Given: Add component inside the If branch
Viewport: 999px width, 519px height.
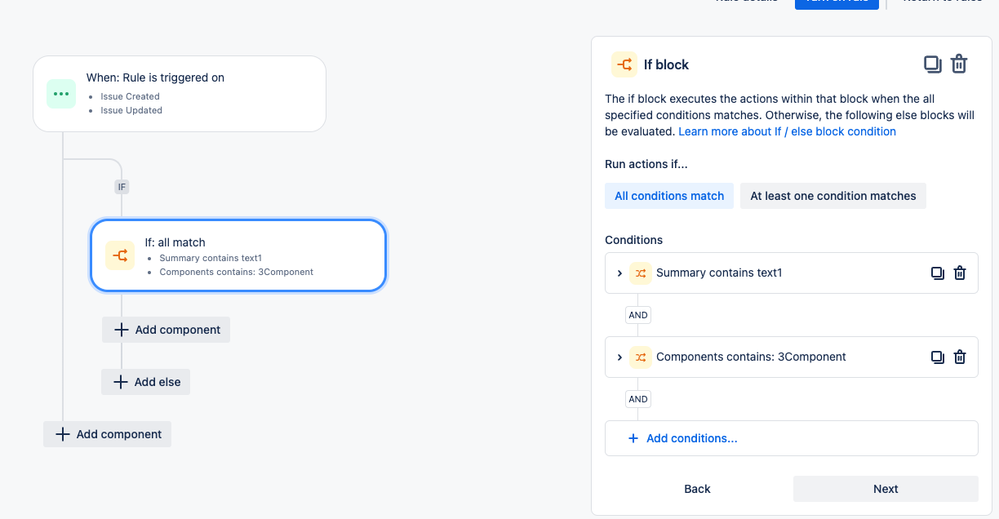Looking at the screenshot, I should pyautogui.click(x=166, y=330).
